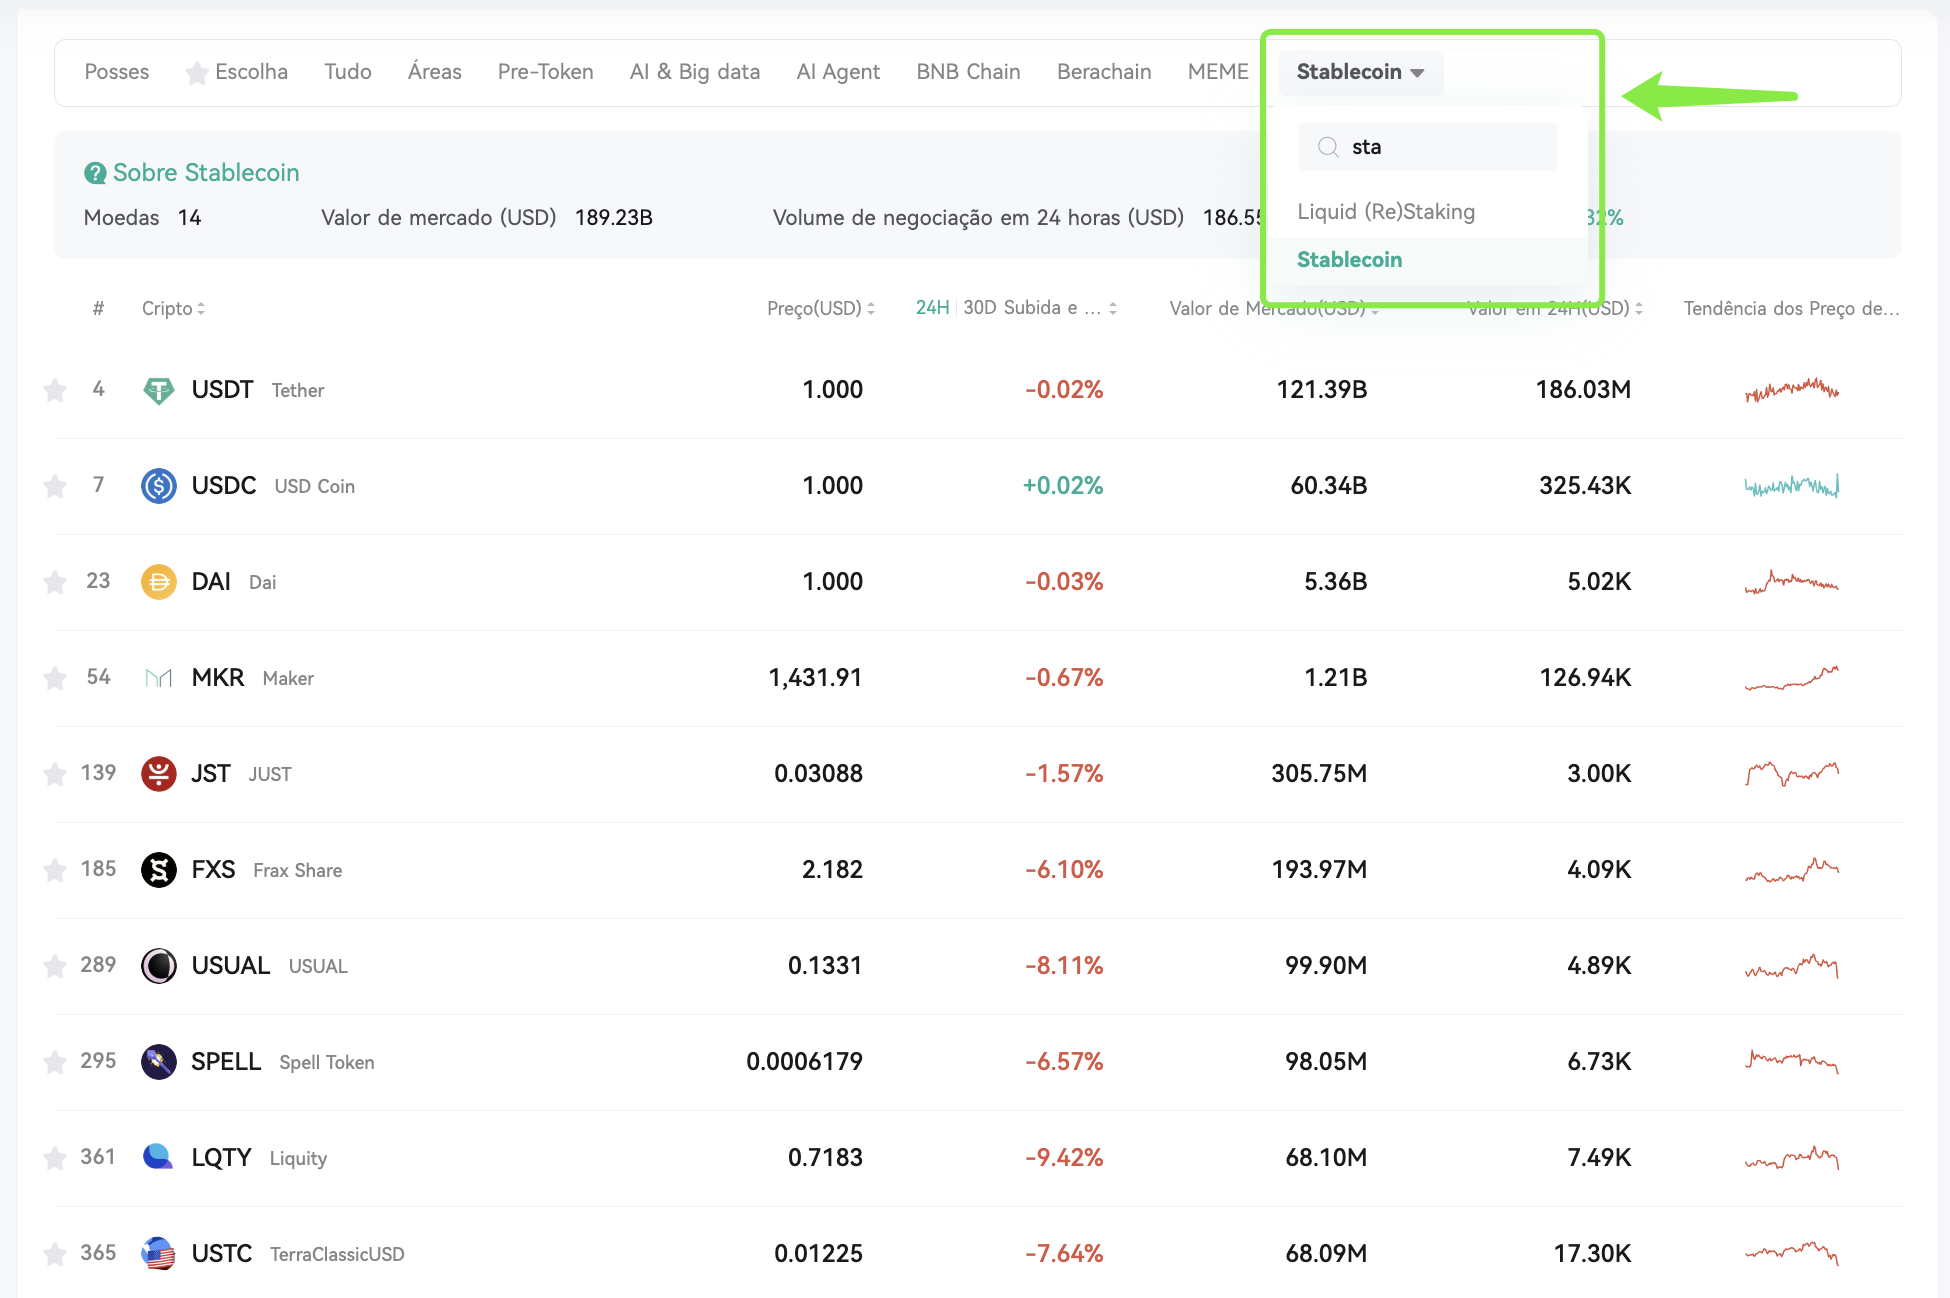Toggle favorite star on USTC row
This screenshot has height=1298, width=1950.
click(55, 1254)
